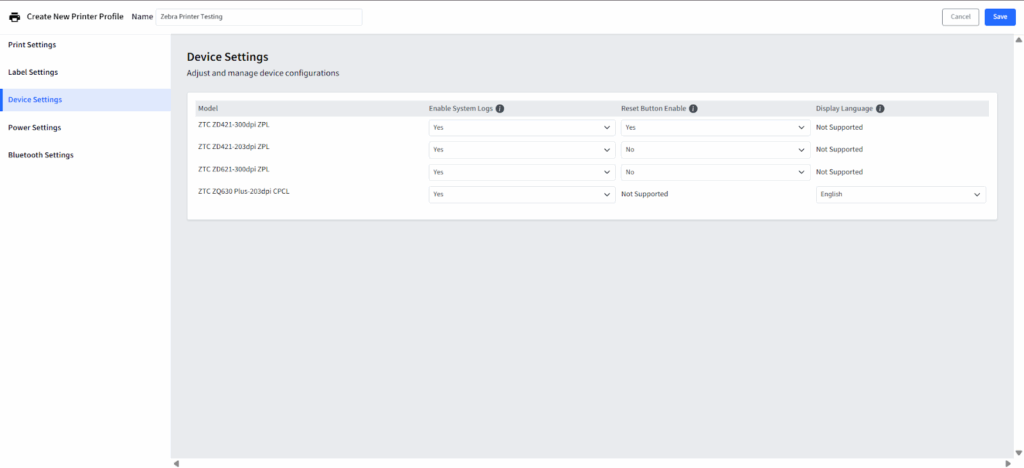Click the Cancel button

click(x=960, y=17)
